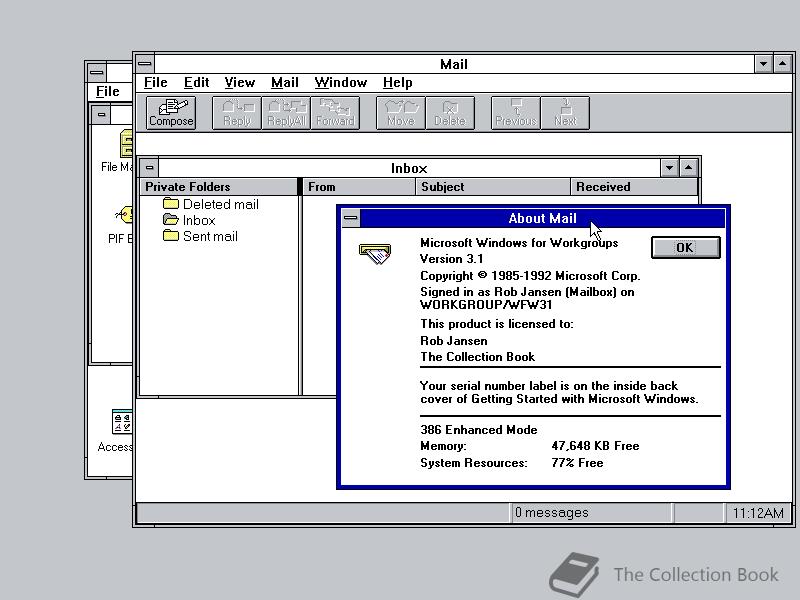Open the View menu
This screenshot has height=600, width=800.
coord(239,83)
